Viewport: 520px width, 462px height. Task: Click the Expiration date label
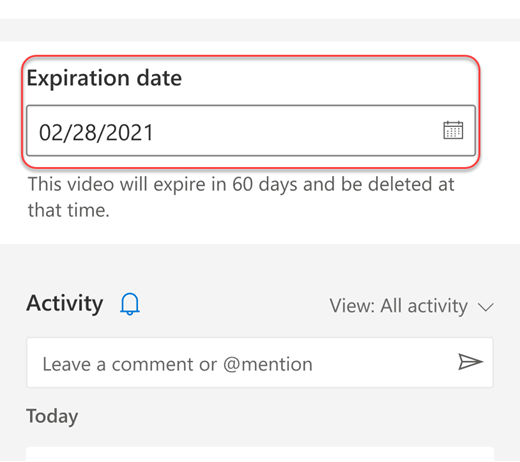tap(104, 78)
